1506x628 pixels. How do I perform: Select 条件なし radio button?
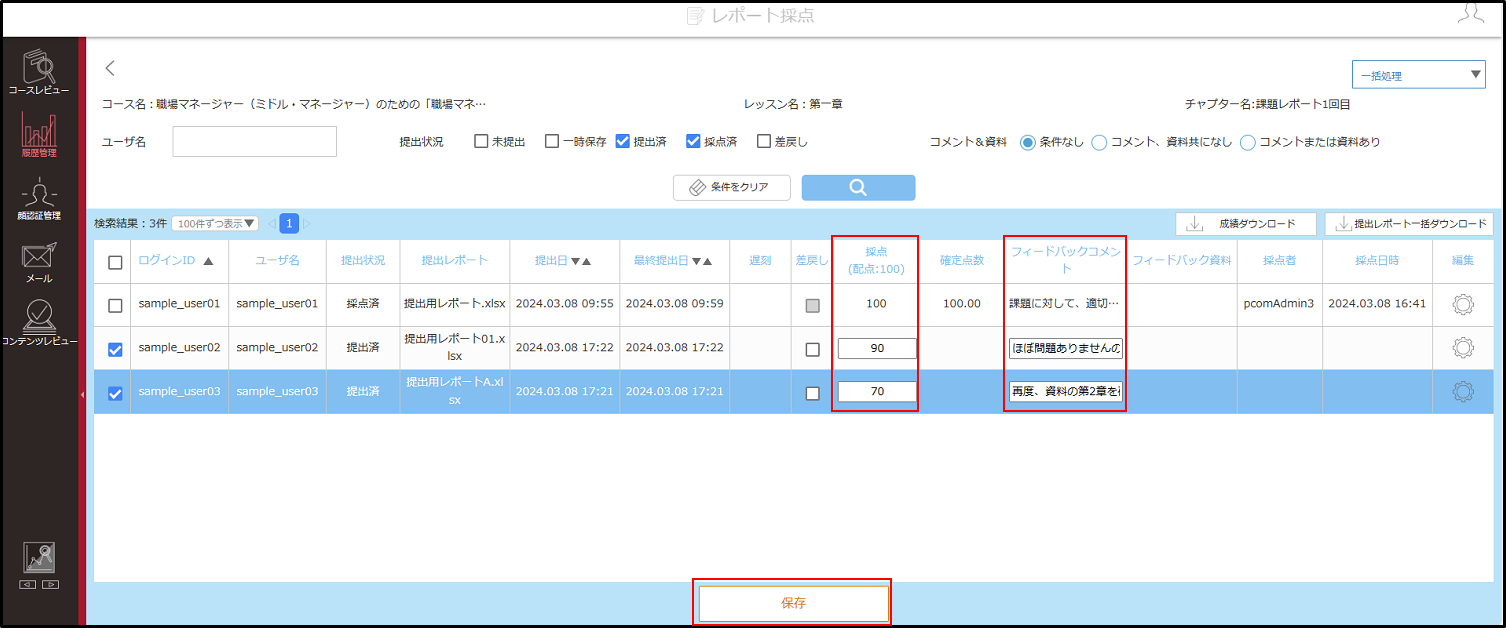pos(1027,142)
